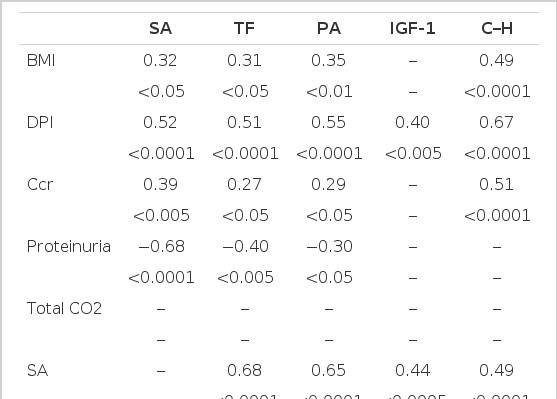Click the –0.40 Proteinuria value under TF
Screen dimensions: 557x399
point(245,247)
